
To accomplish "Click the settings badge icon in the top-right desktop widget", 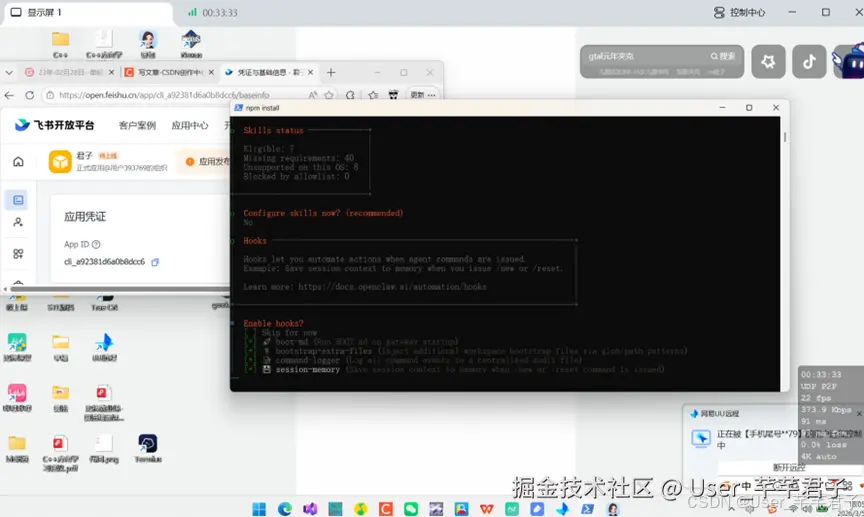I will [768, 61].
